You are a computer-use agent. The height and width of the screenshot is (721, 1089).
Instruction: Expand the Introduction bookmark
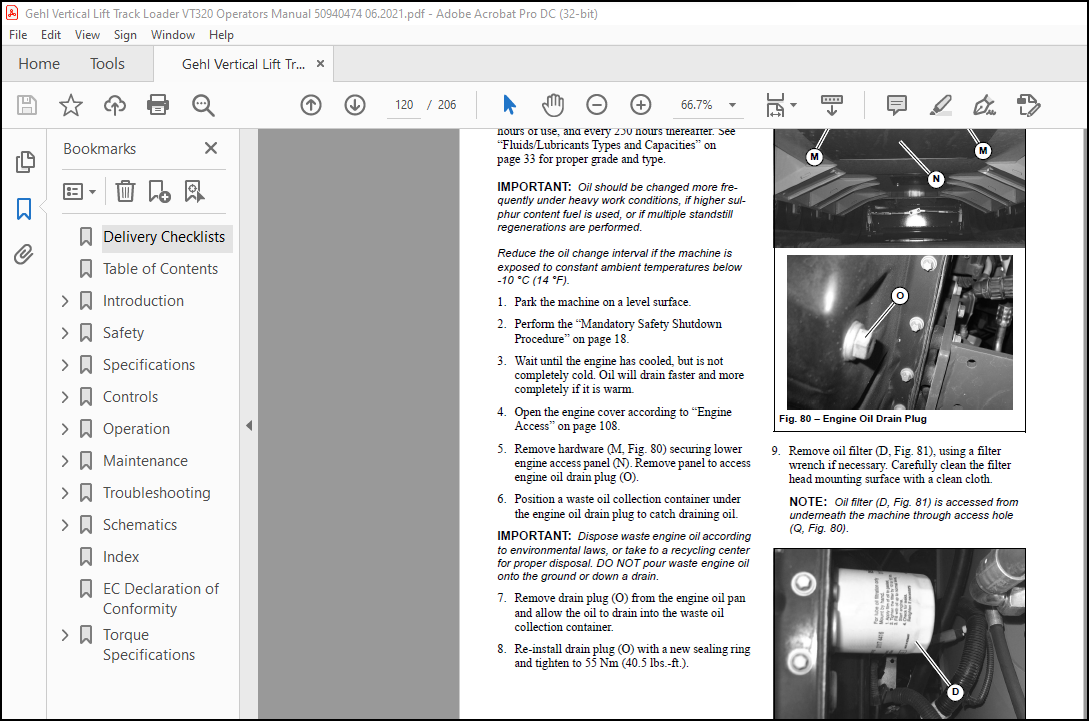65,301
